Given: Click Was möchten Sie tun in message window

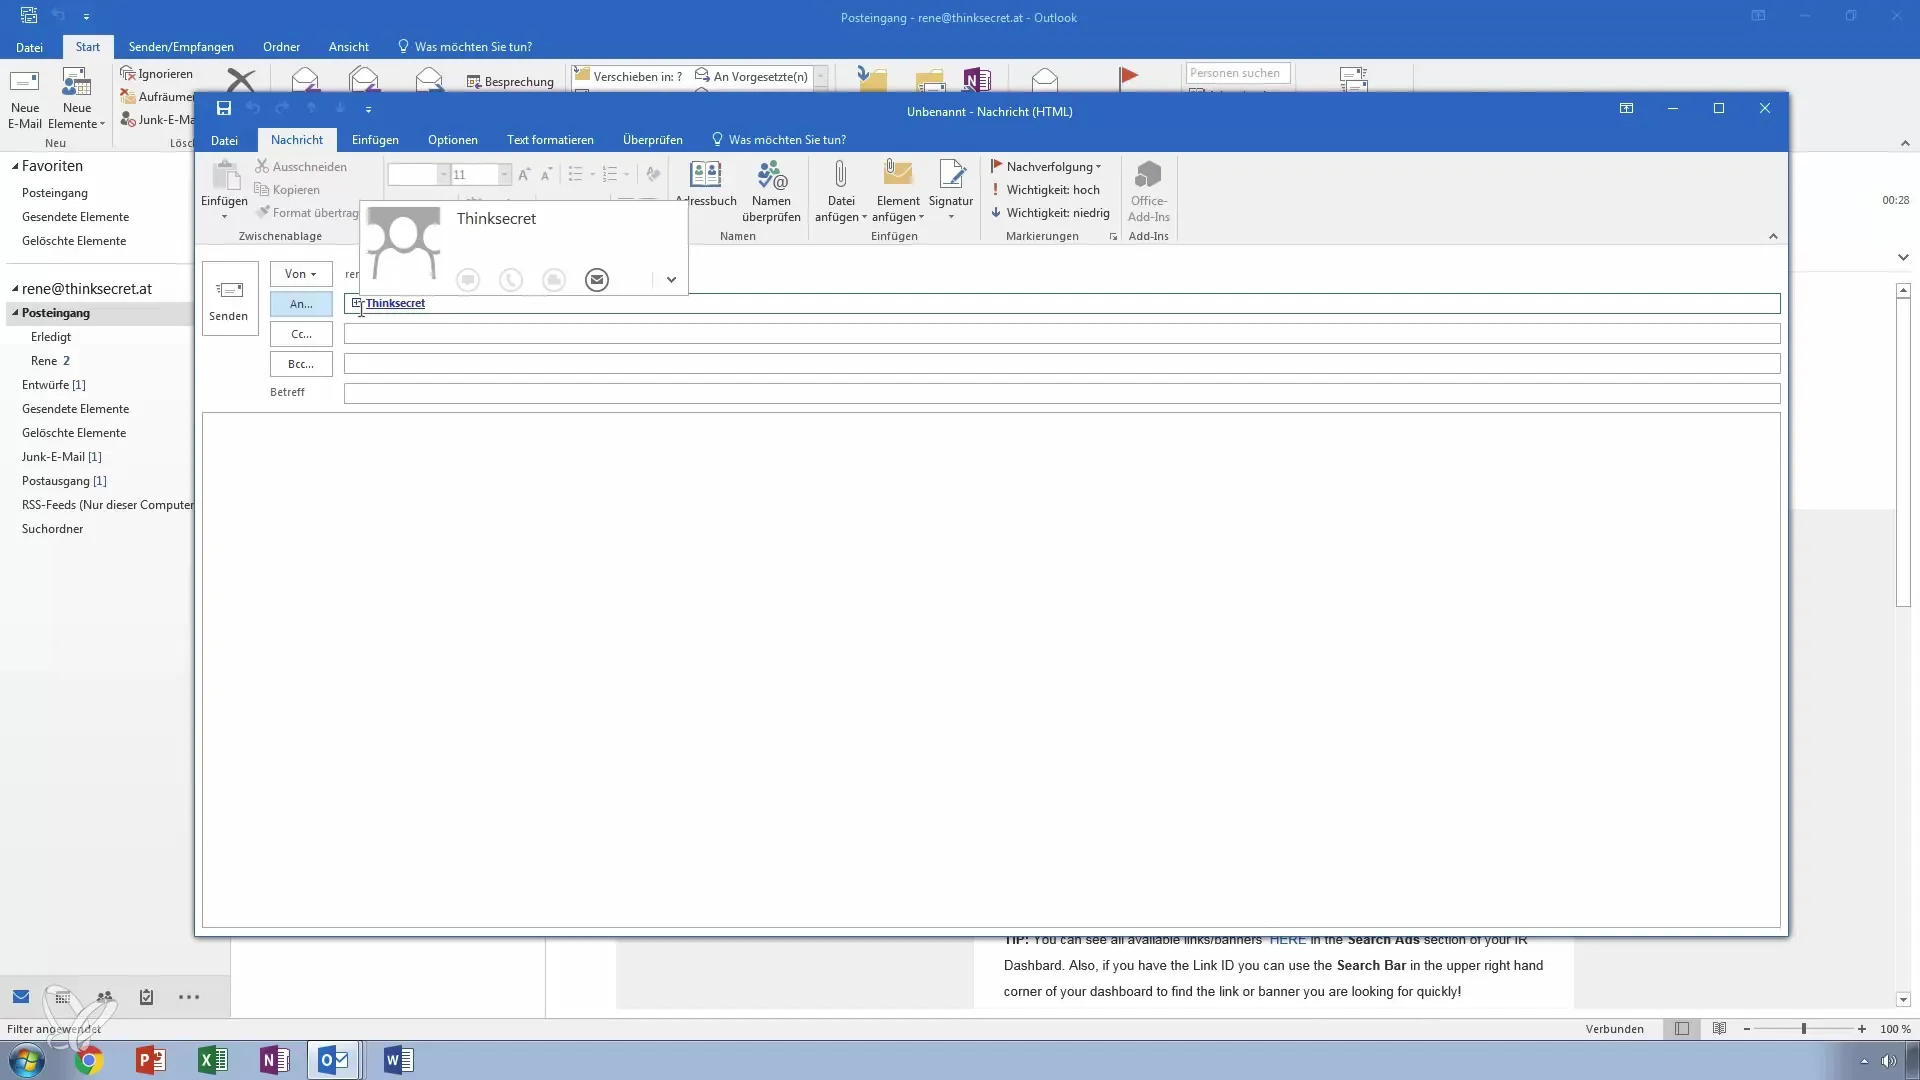Looking at the screenshot, I should coord(778,140).
